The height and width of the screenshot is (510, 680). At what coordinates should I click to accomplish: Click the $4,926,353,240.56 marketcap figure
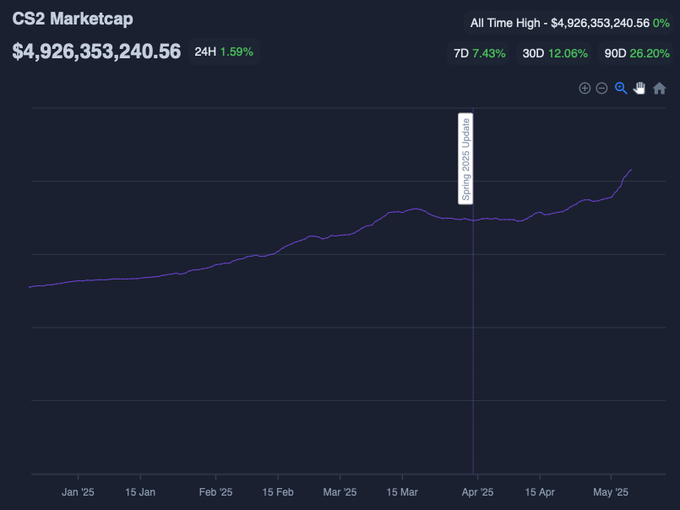[96, 51]
